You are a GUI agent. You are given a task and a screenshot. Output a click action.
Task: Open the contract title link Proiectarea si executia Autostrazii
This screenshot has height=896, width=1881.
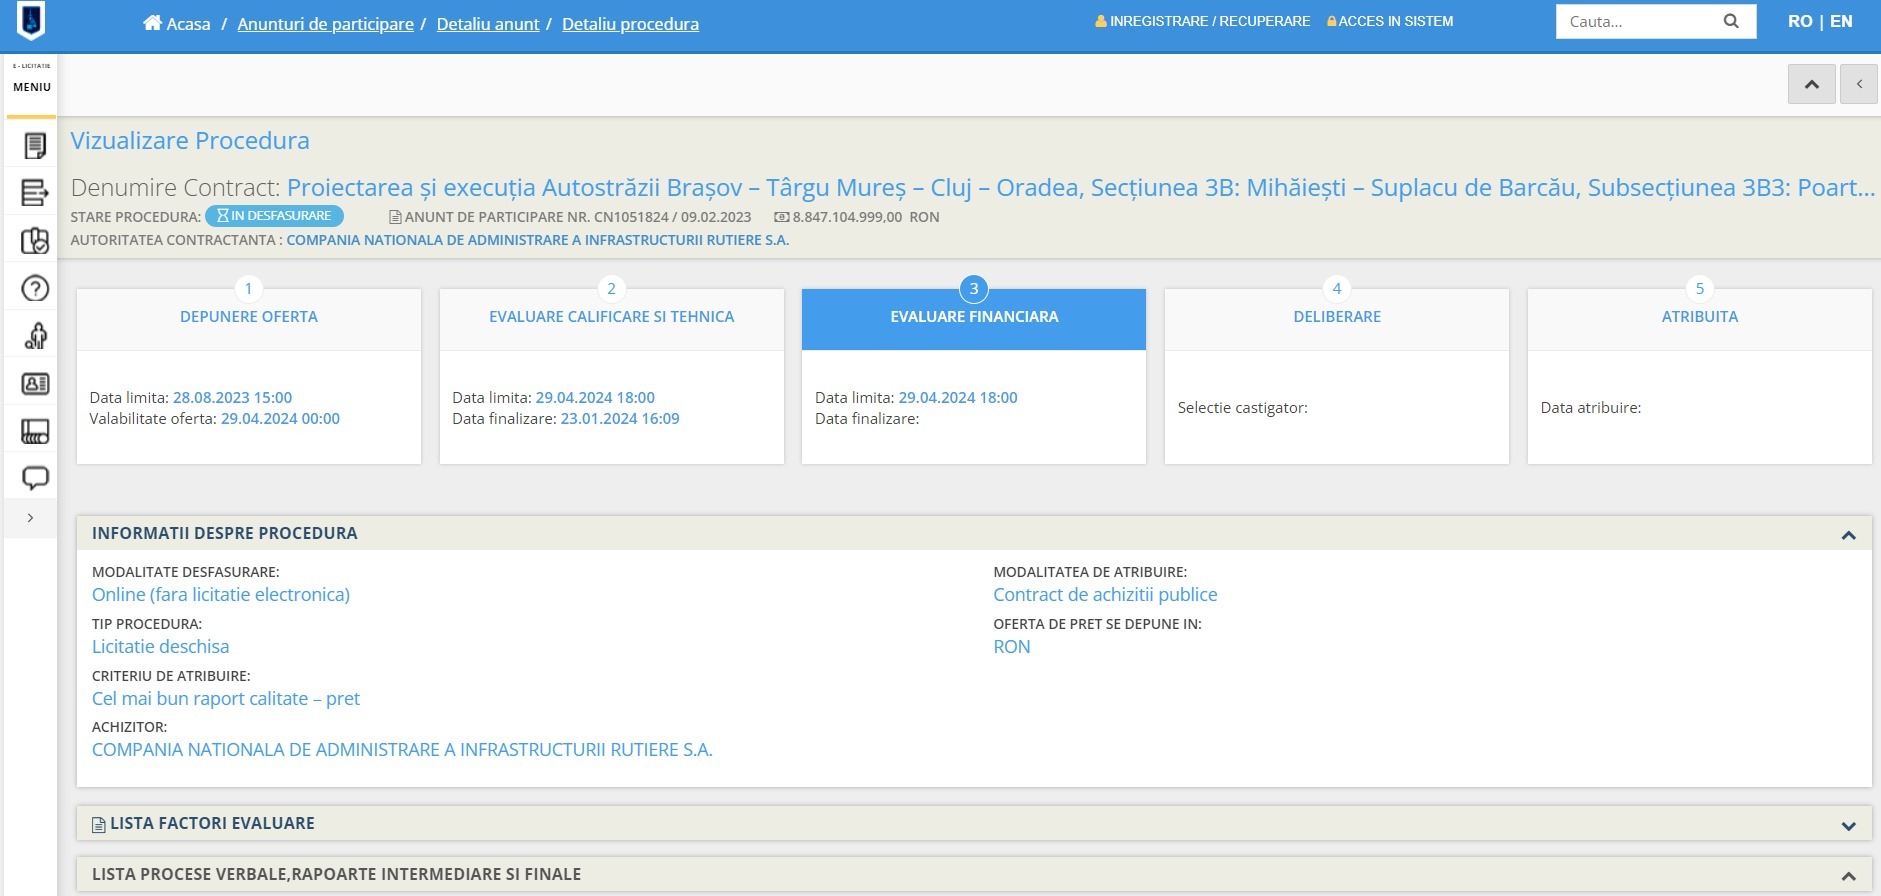tap(1081, 188)
